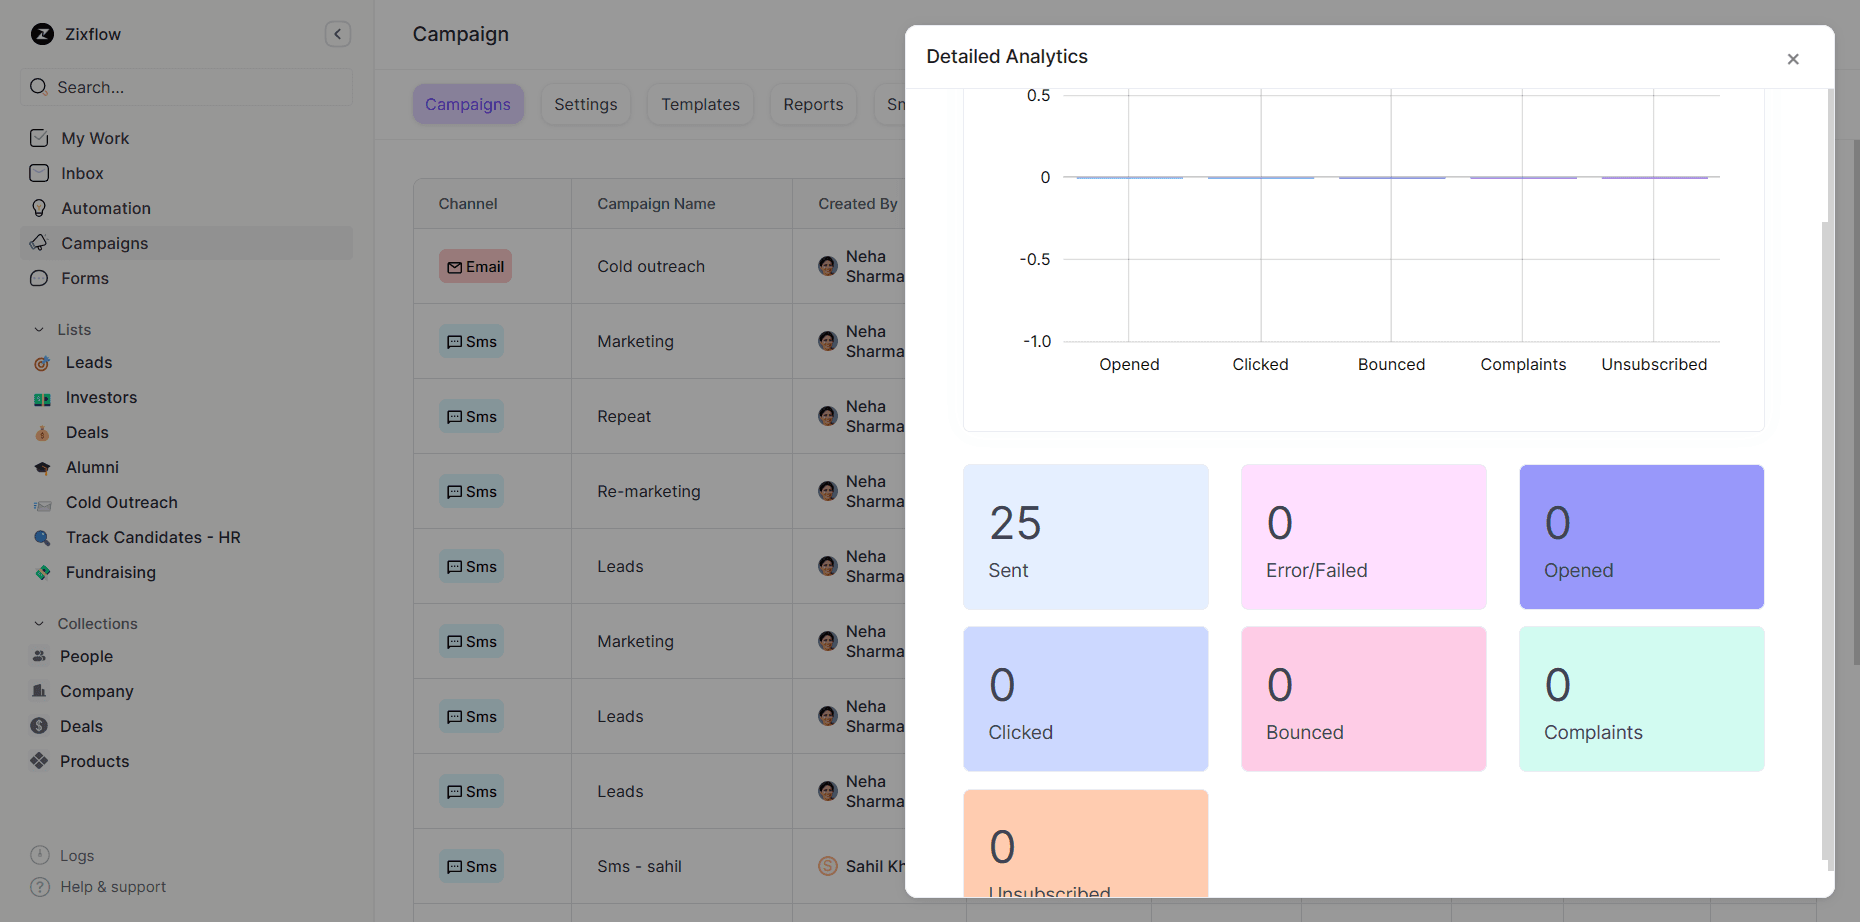The height and width of the screenshot is (922, 1860).
Task: Select the Email channel badge for Cold outreach
Action: 475,266
